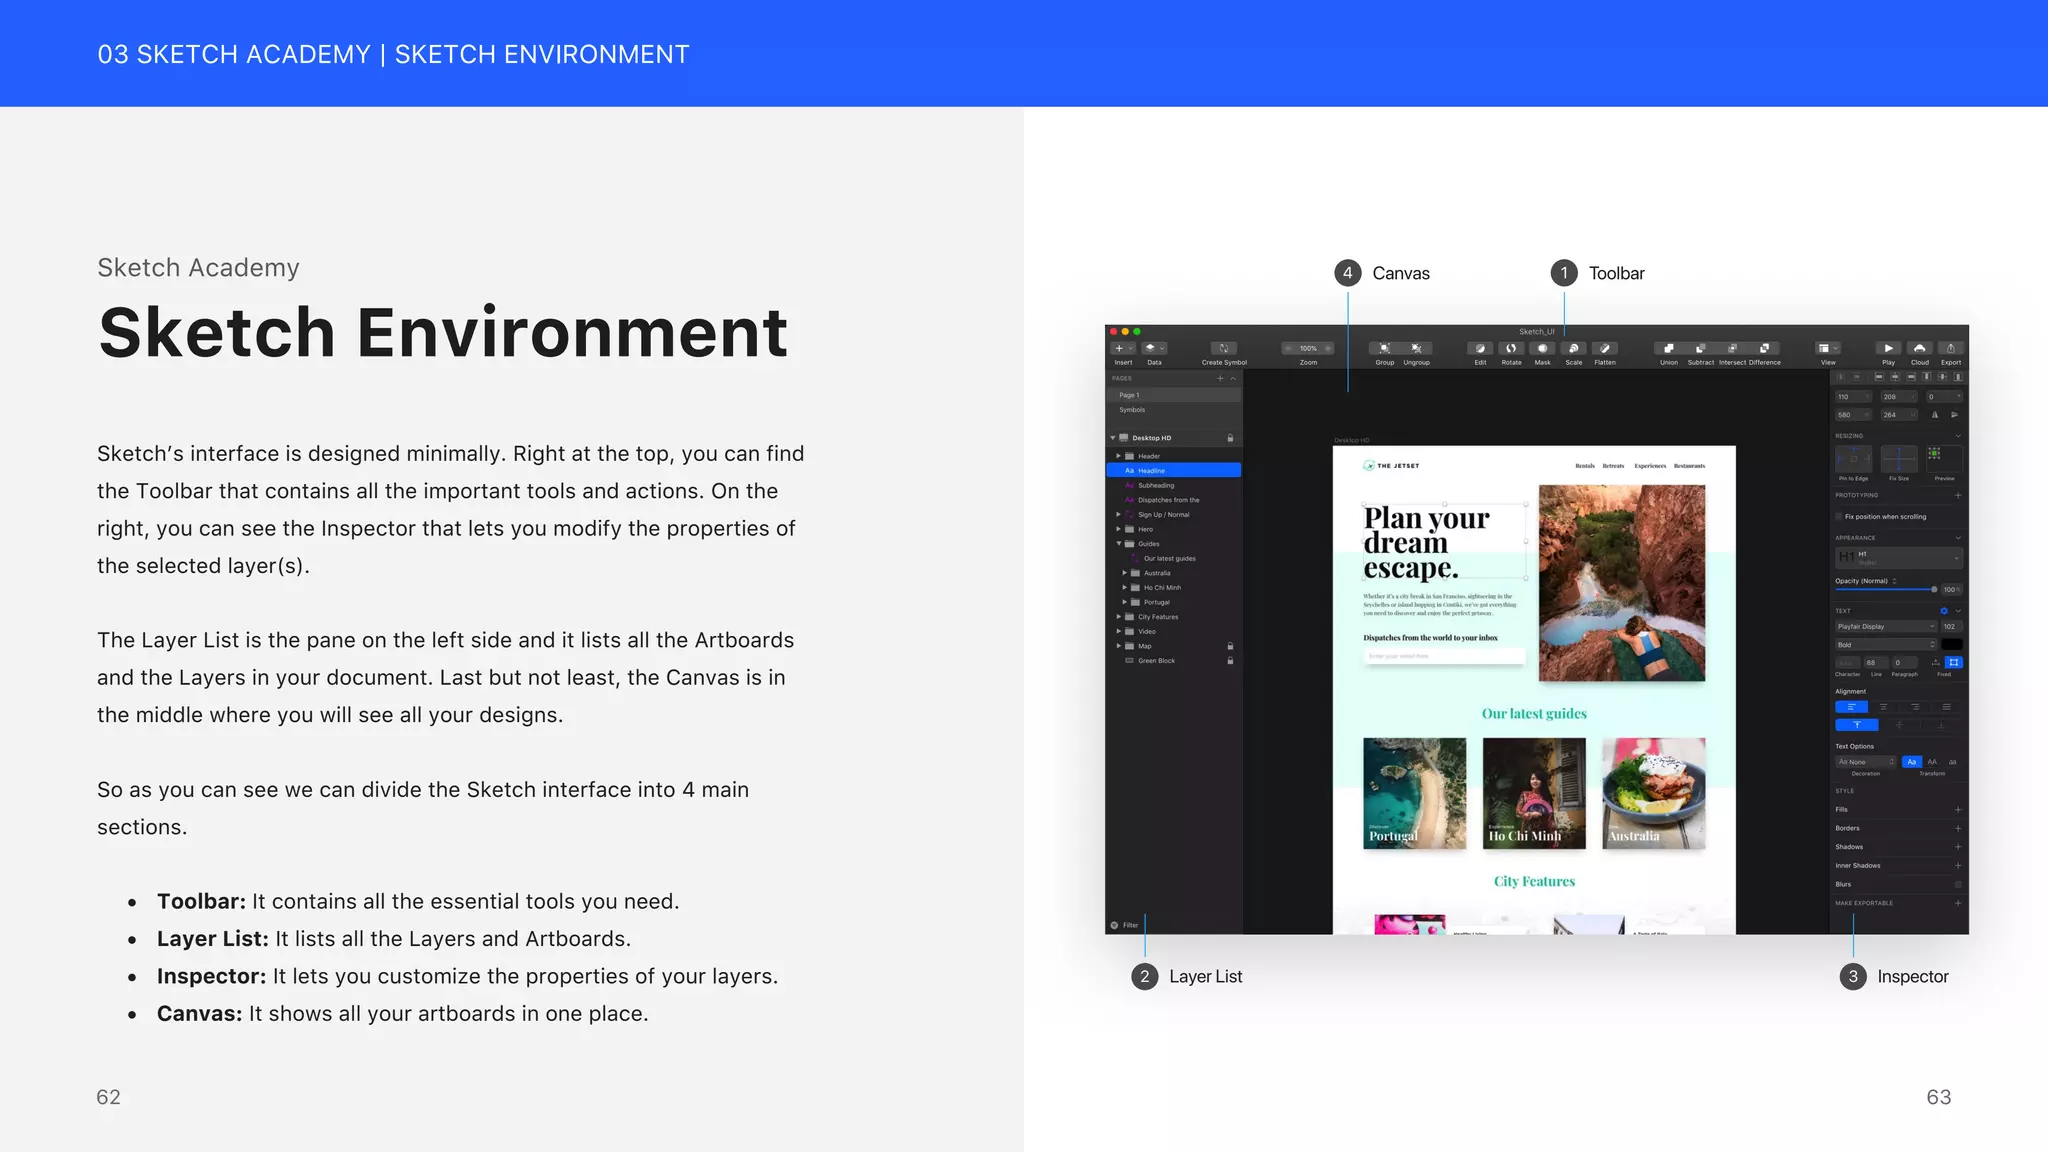Select the Subheading text layer

1156,485
